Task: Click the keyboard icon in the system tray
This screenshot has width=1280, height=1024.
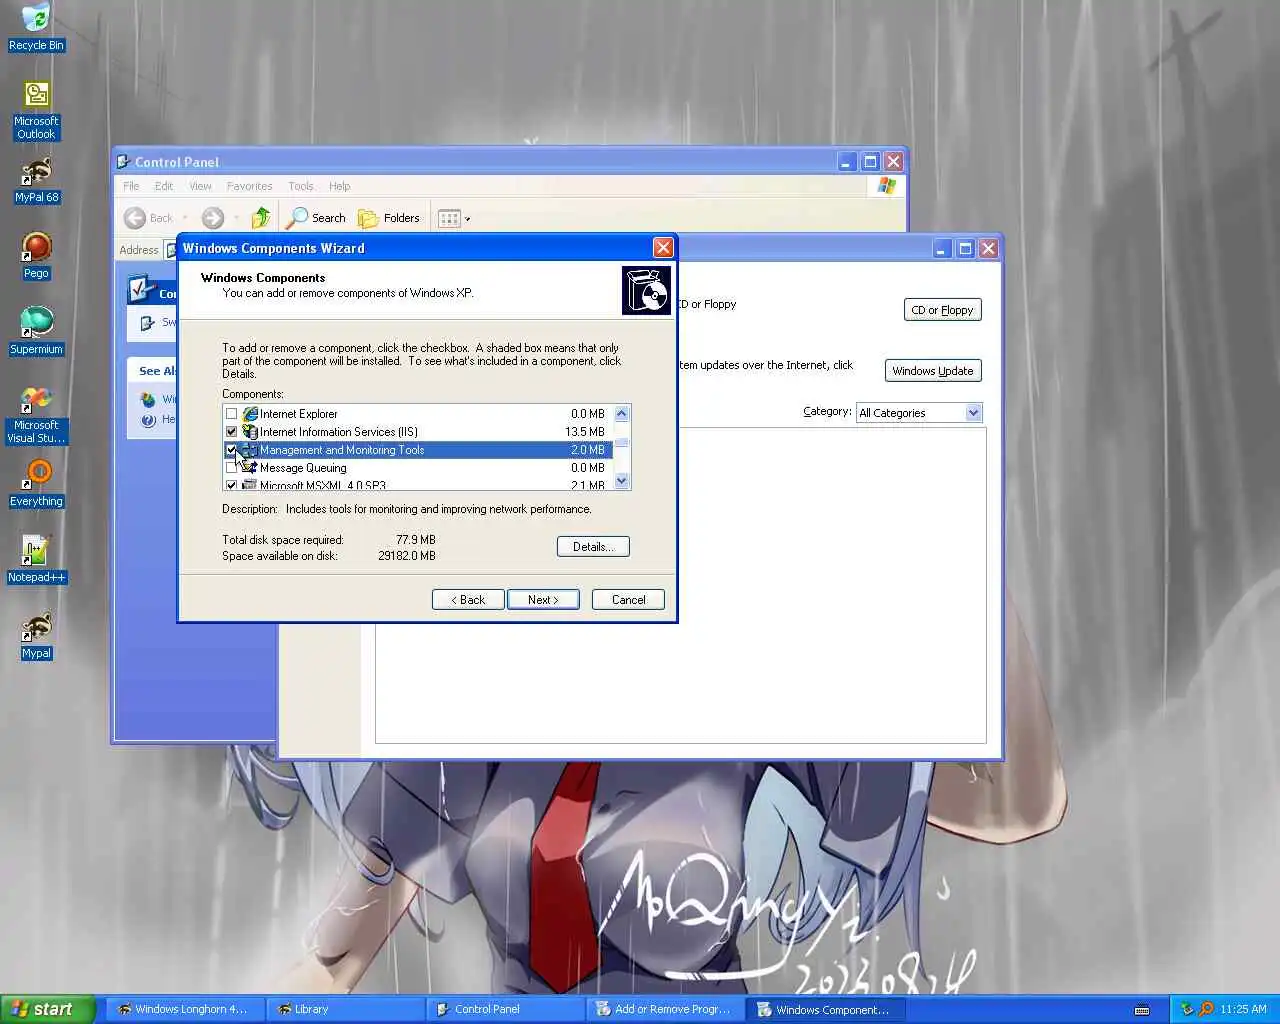Action: (1142, 1009)
